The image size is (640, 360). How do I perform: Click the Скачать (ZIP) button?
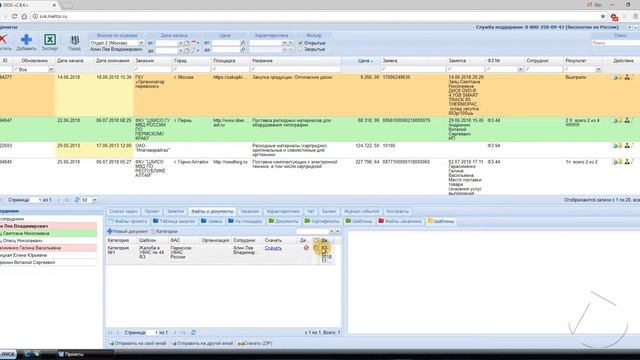tap(255, 343)
